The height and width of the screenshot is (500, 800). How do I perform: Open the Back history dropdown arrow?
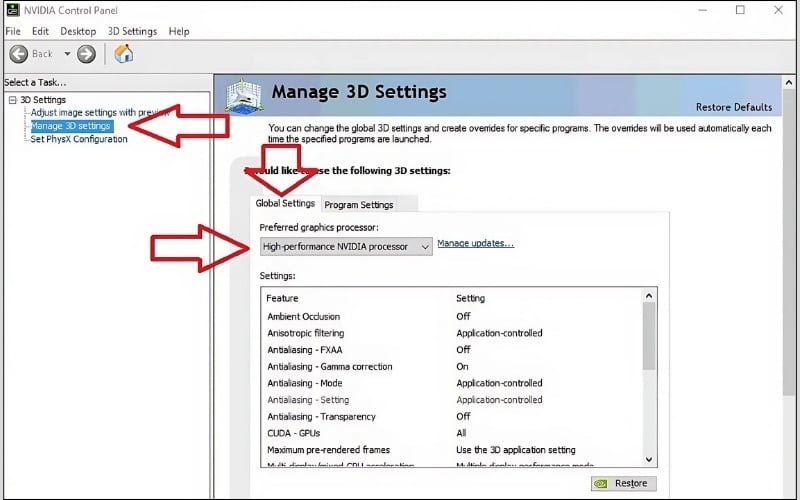(67, 54)
